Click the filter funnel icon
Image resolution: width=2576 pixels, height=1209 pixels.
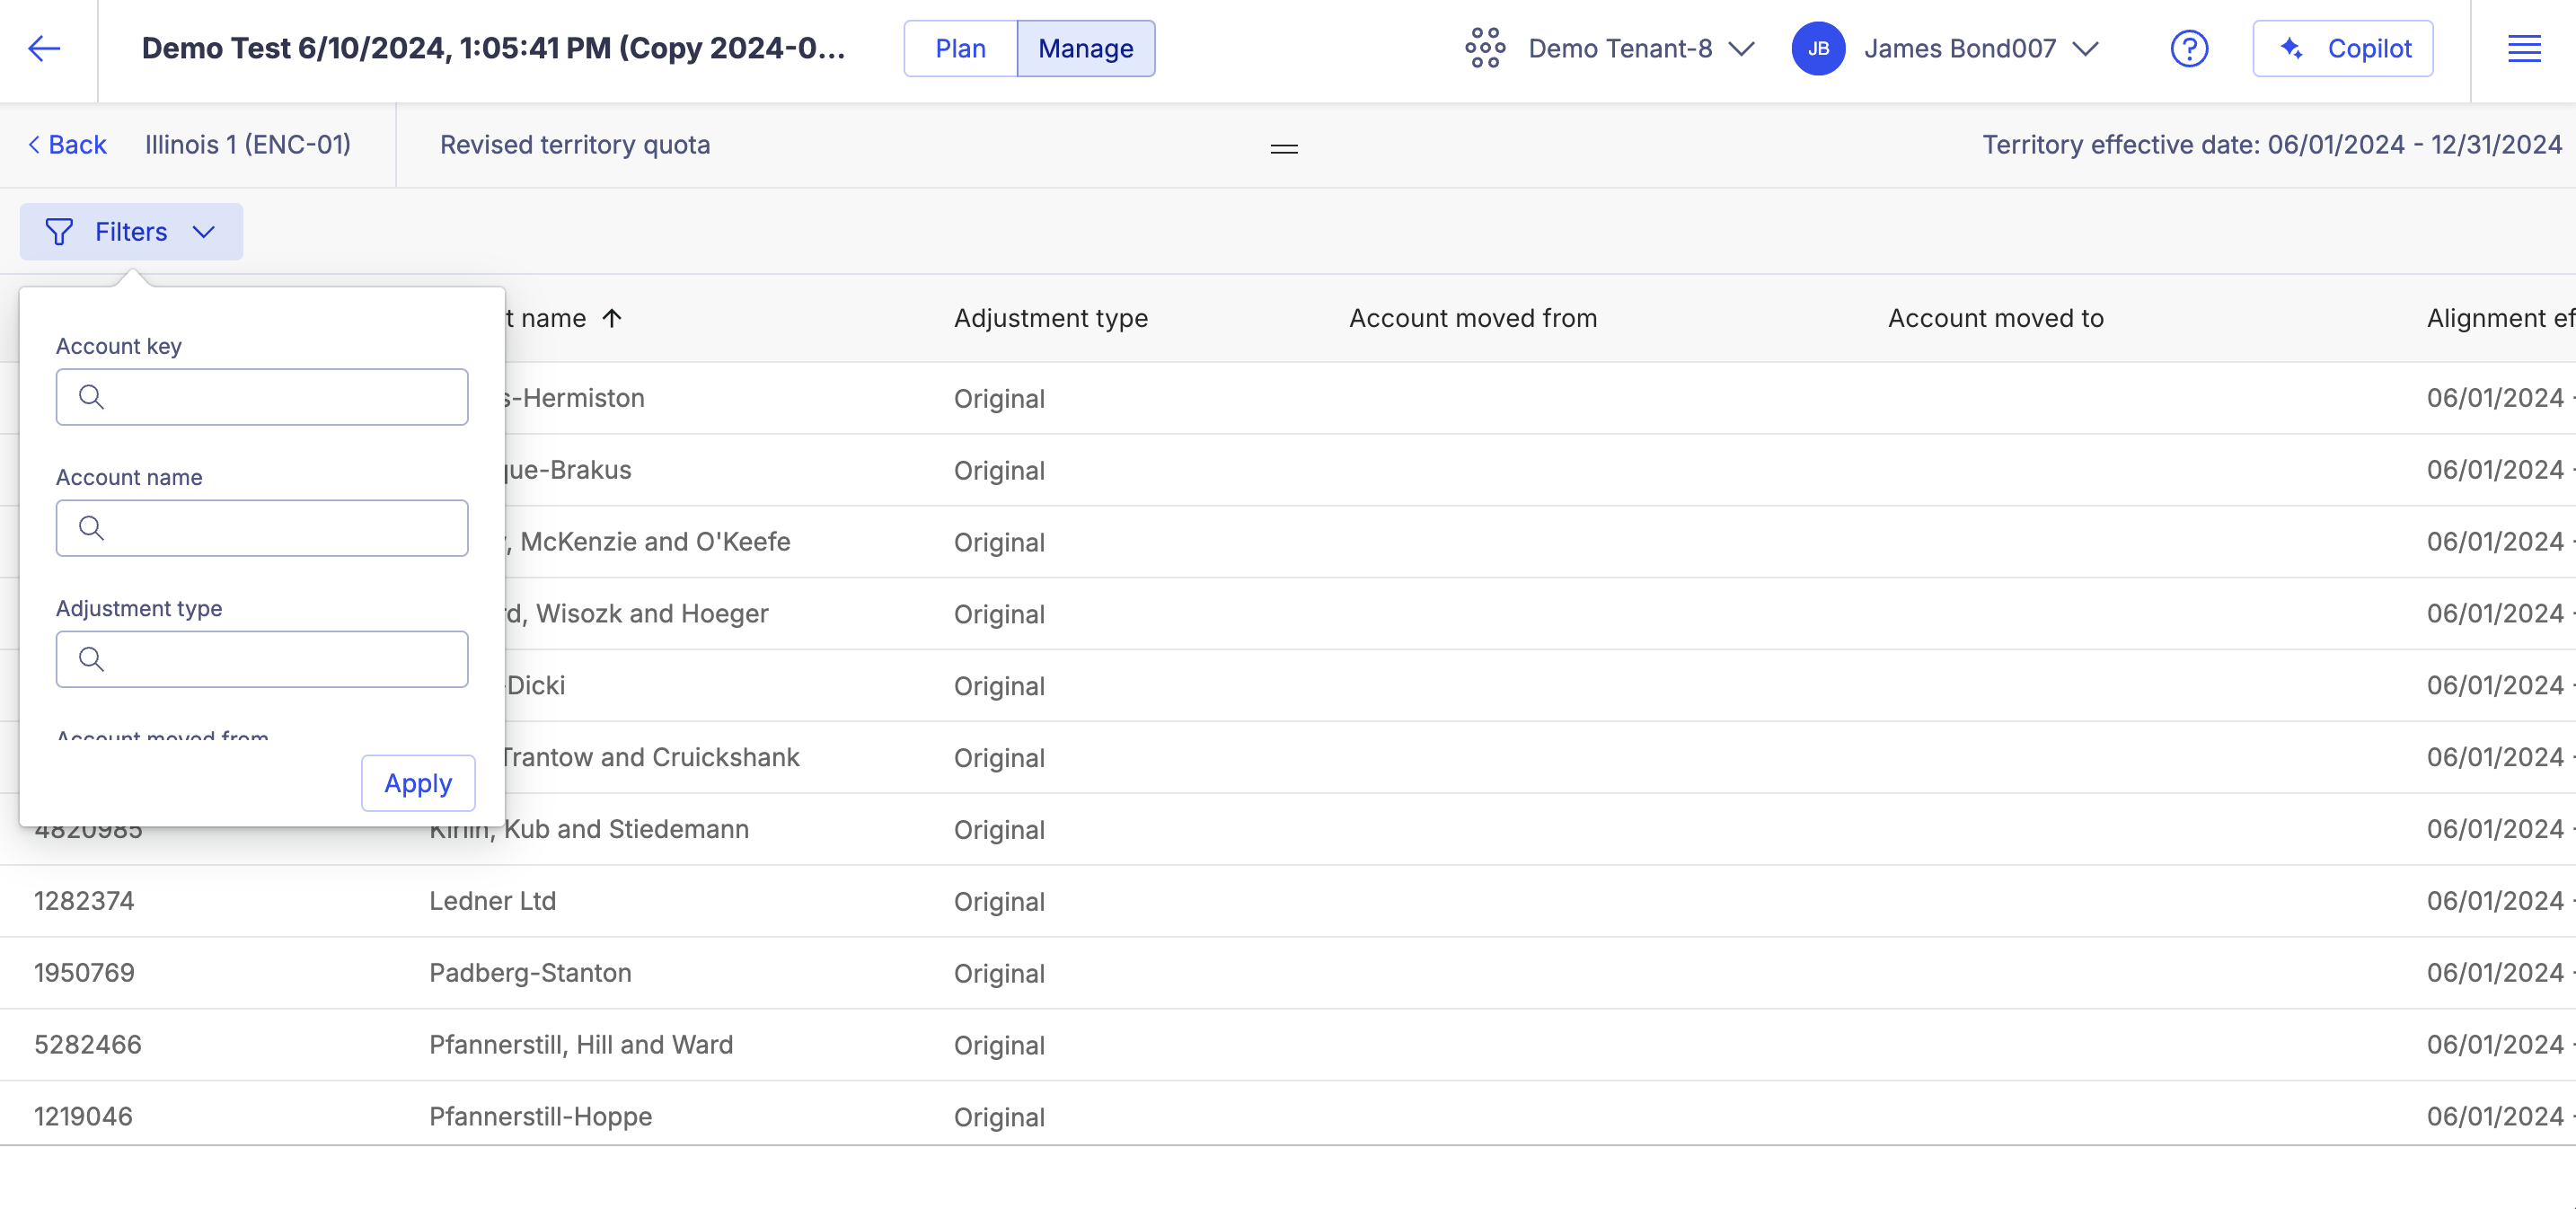point(59,230)
